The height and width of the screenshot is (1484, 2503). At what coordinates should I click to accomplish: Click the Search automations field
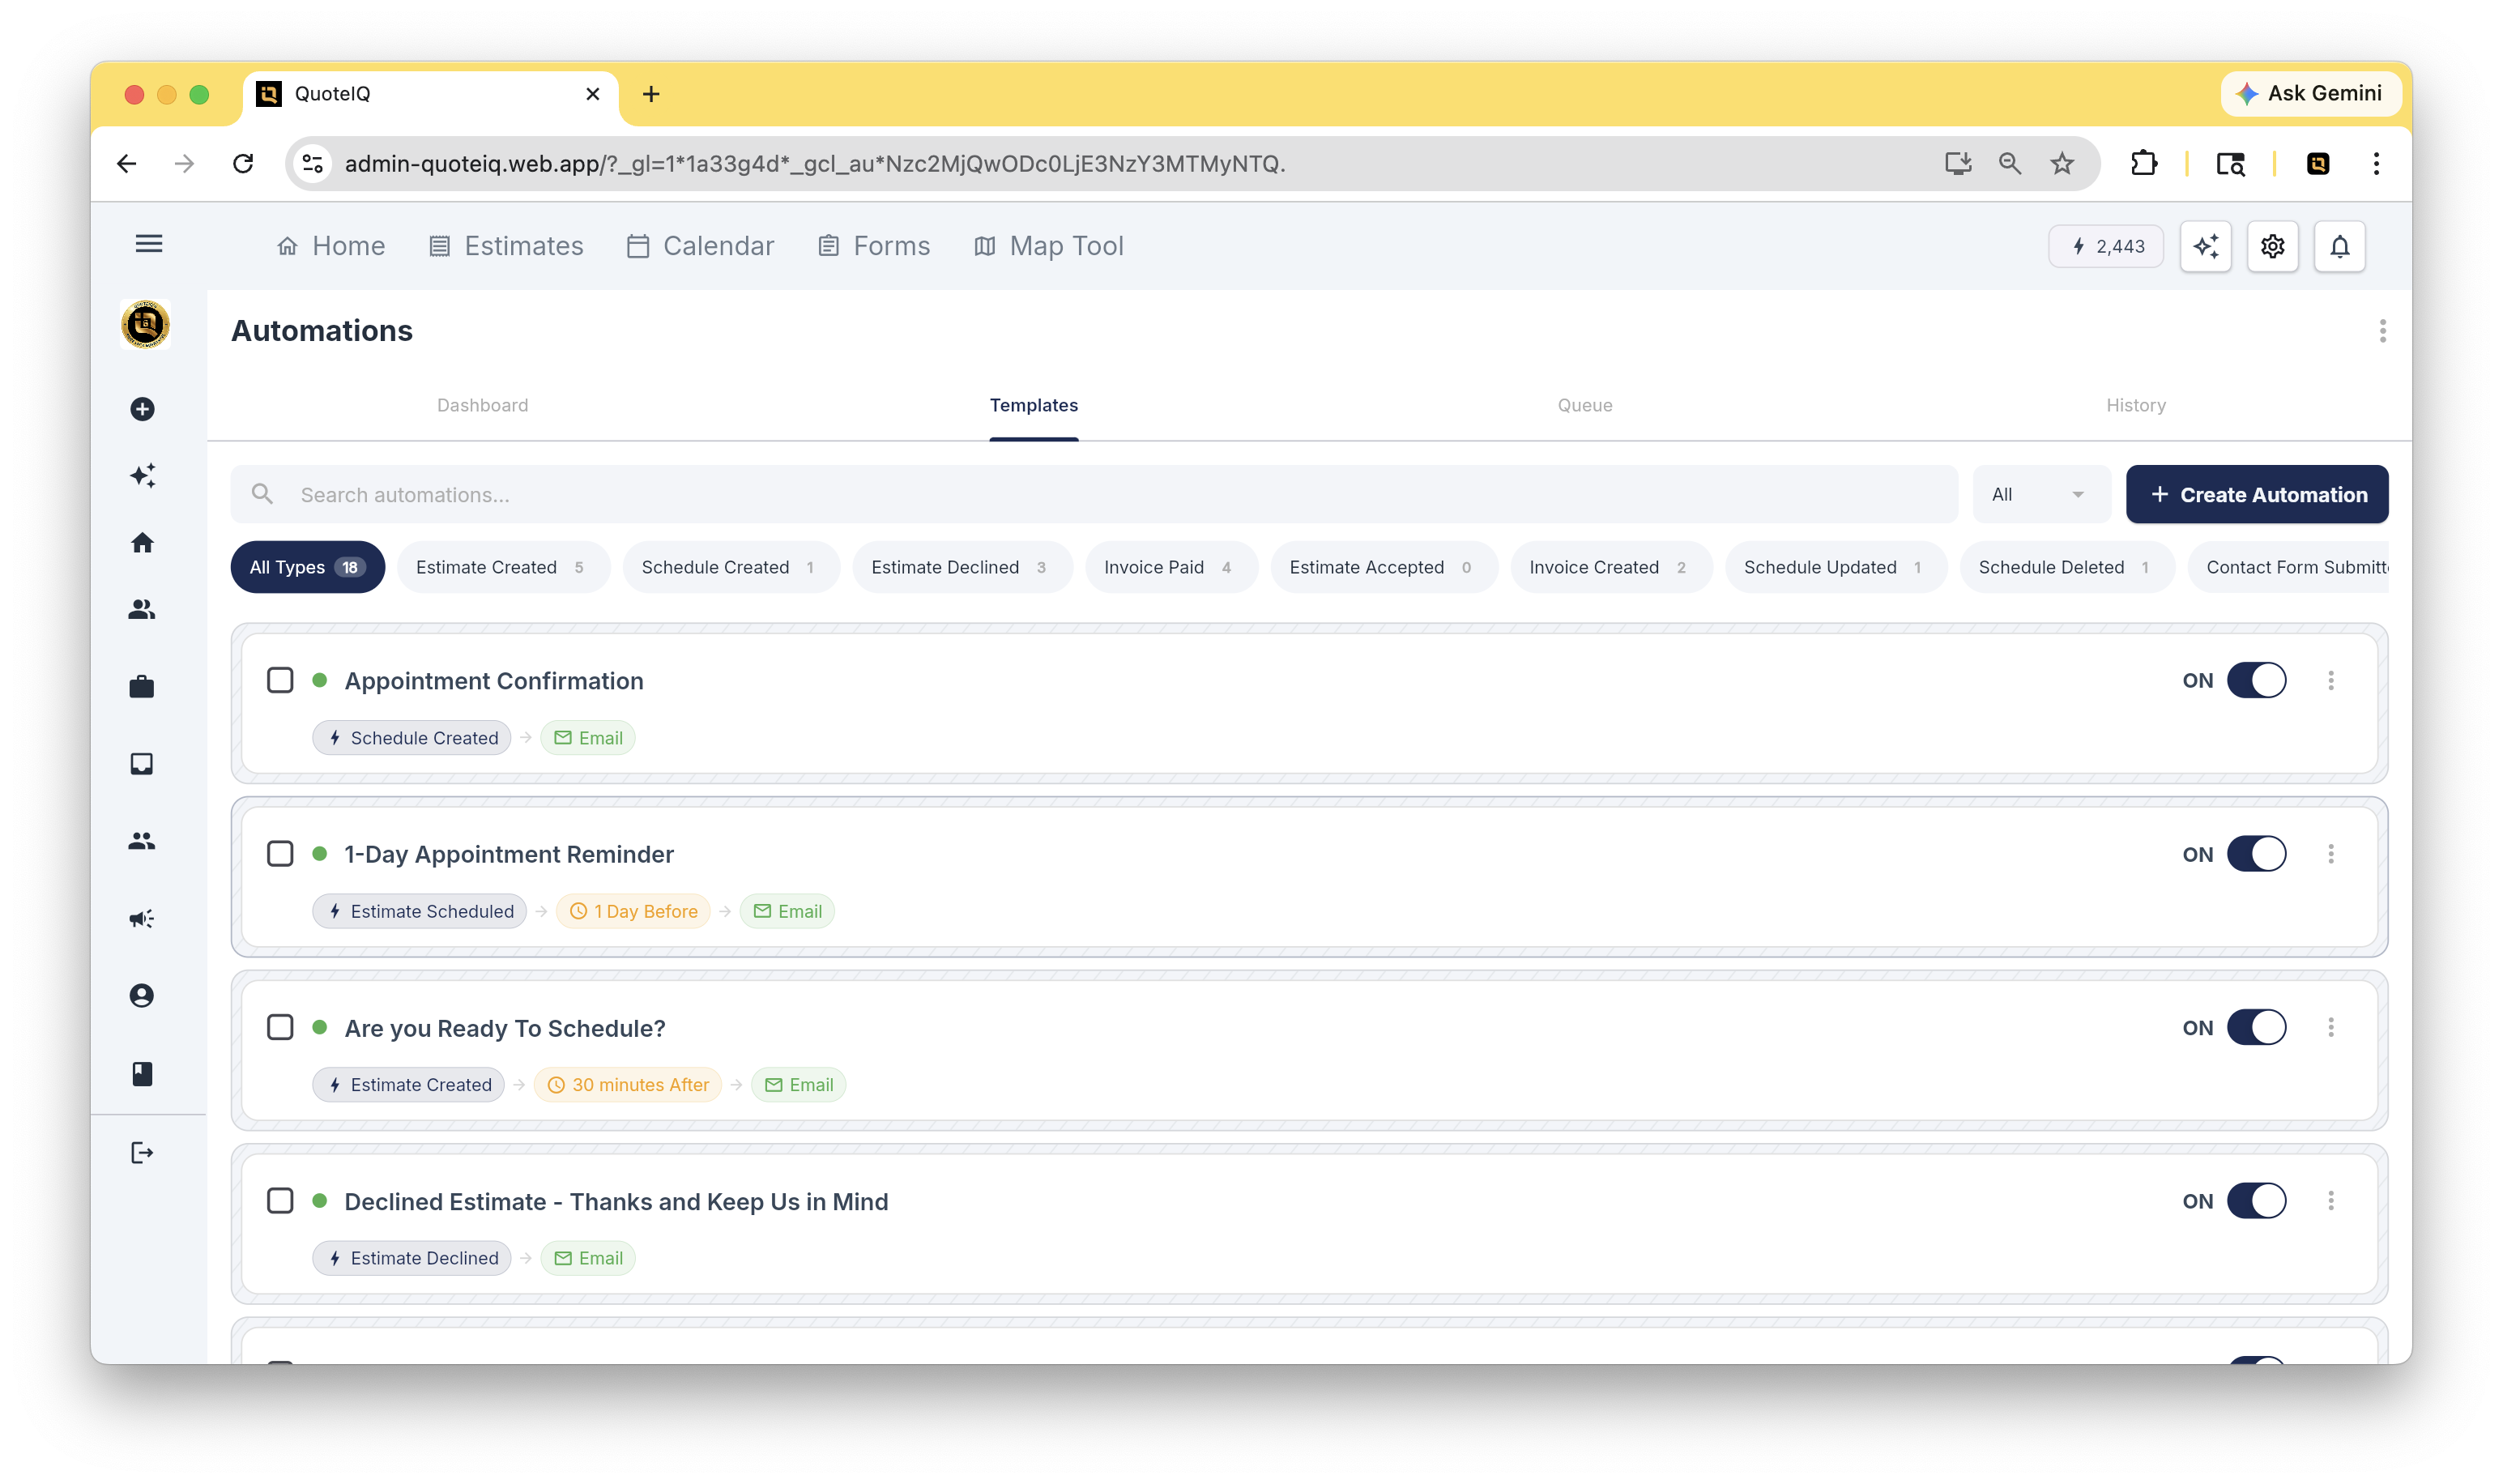[x=1094, y=494]
